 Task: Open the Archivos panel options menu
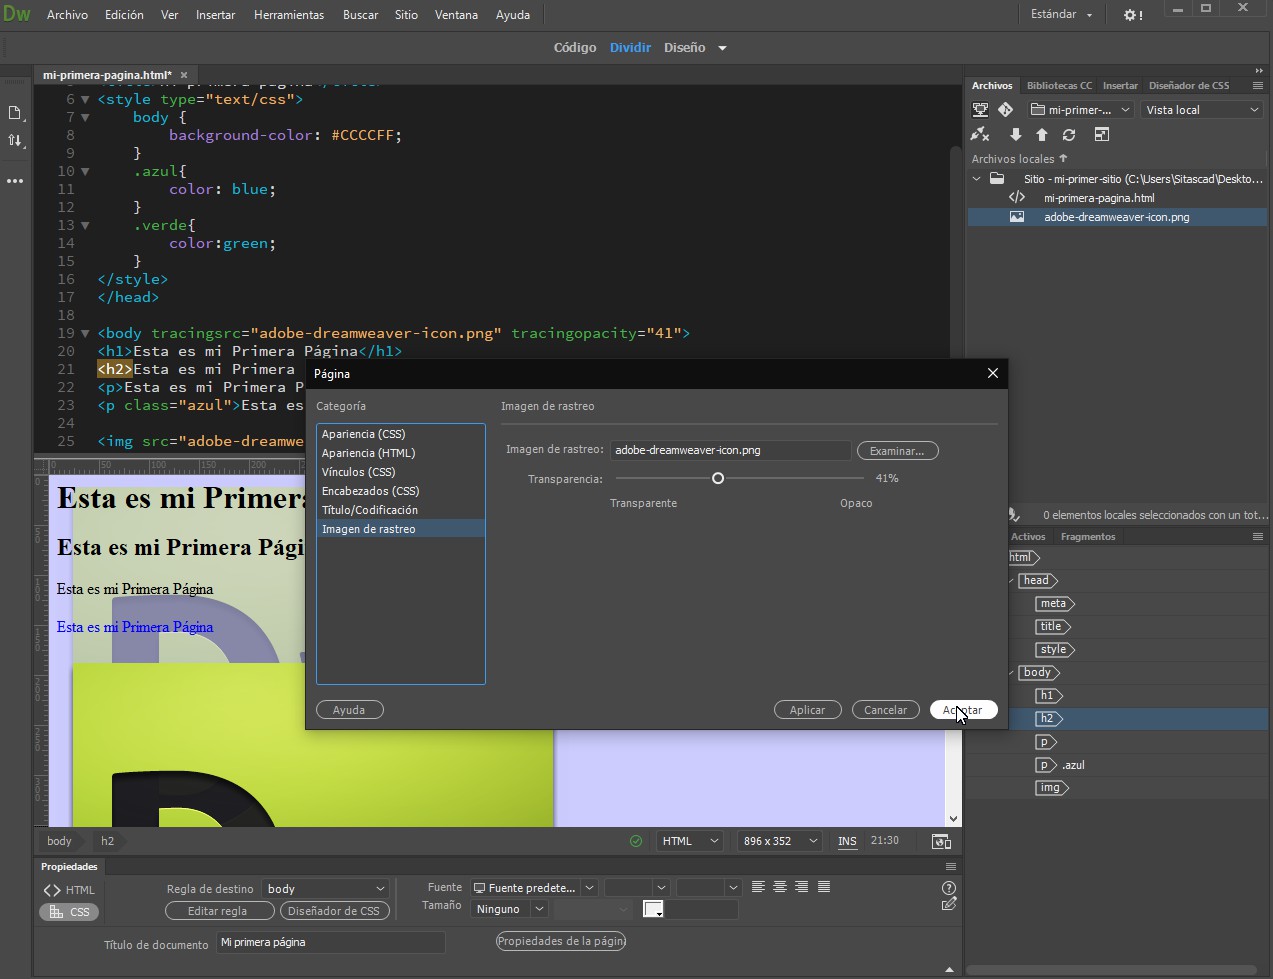(1258, 86)
